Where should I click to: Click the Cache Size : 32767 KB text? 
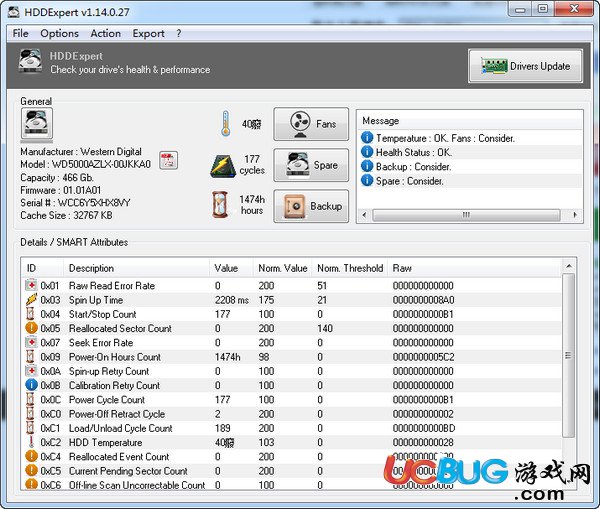(66, 215)
